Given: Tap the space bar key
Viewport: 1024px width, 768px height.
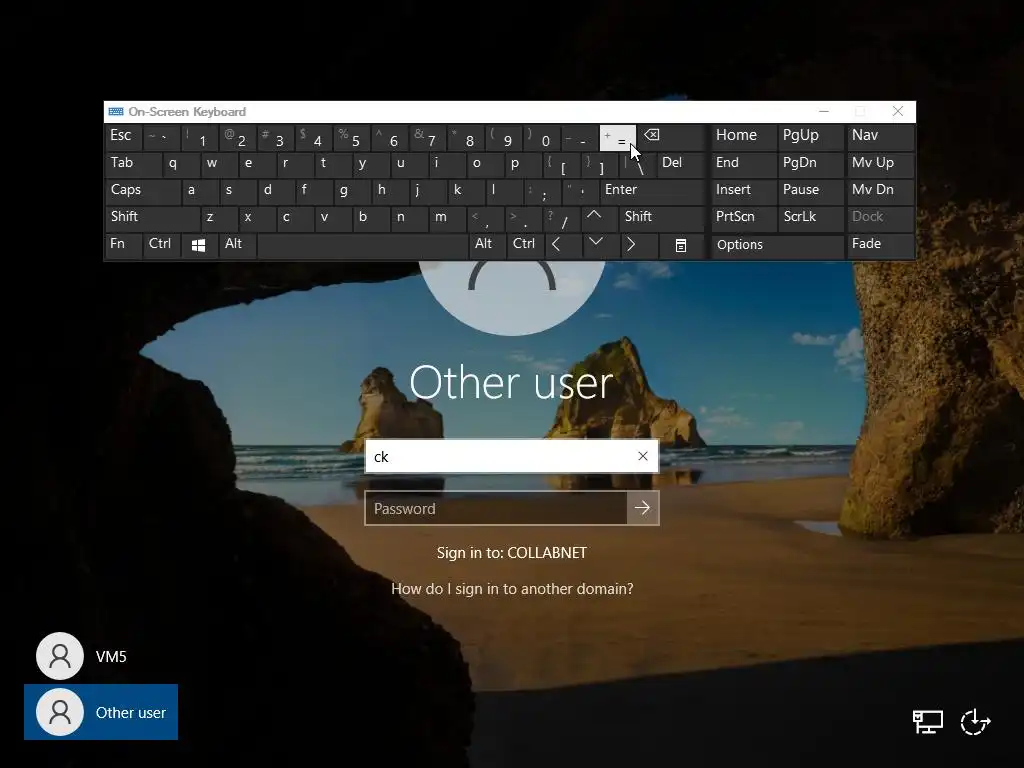Looking at the screenshot, I should click(x=362, y=245).
